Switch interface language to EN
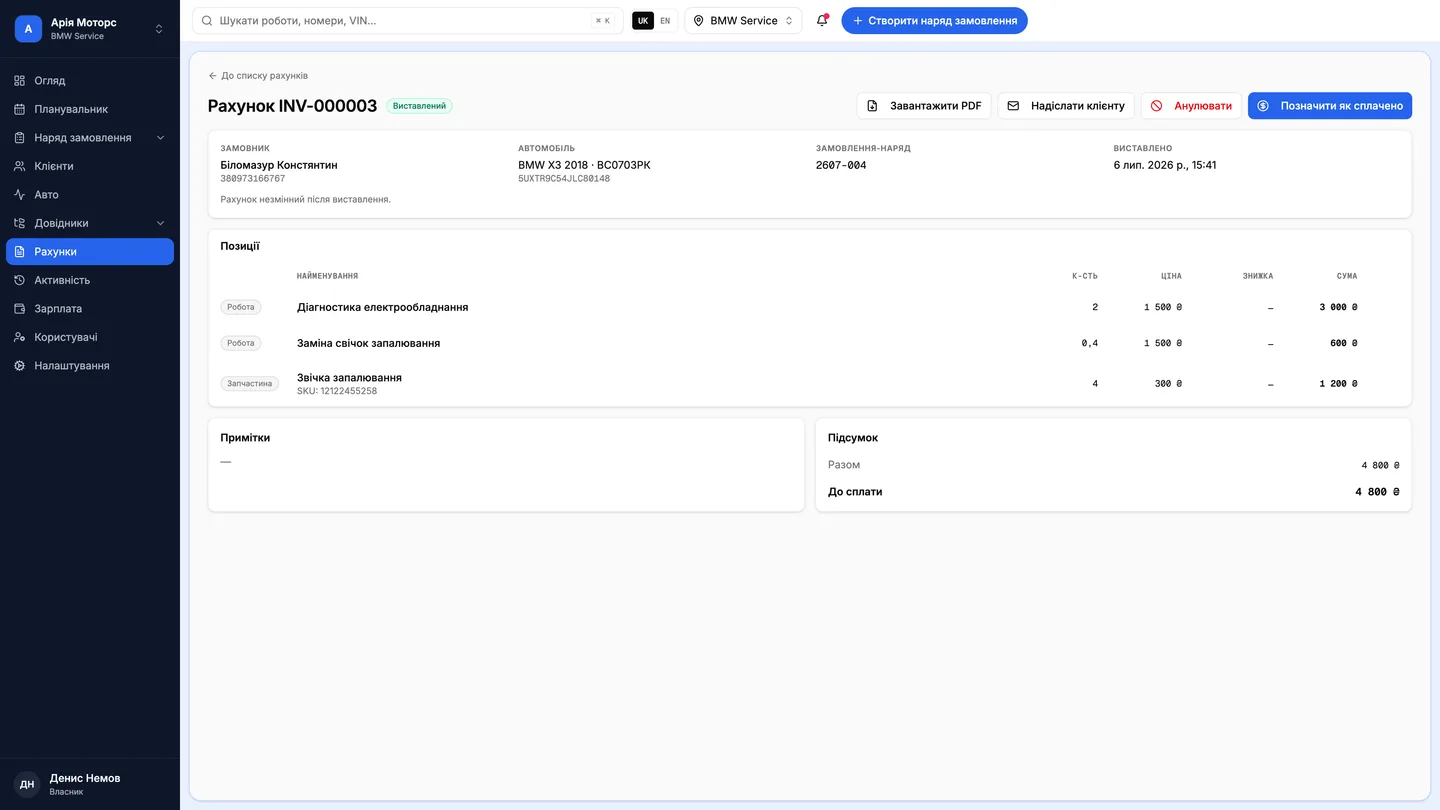This screenshot has height=810, width=1440. [x=665, y=20]
